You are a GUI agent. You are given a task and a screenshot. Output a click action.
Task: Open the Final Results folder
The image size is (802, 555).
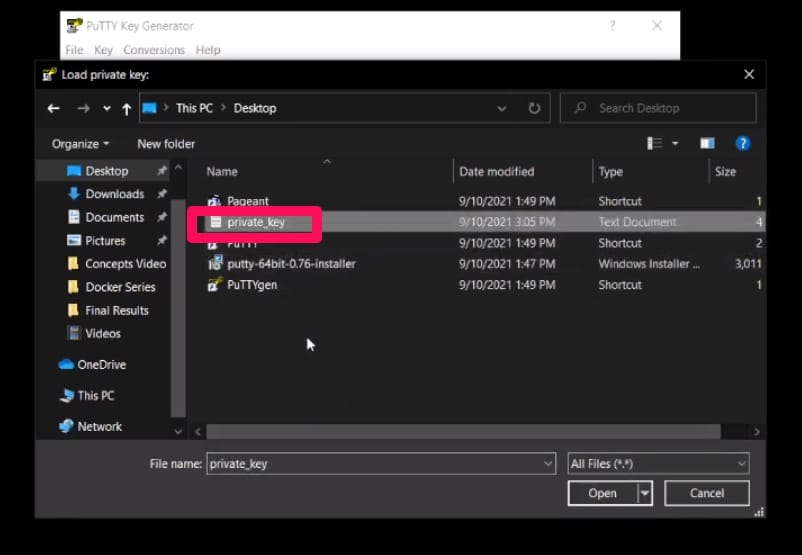click(x=117, y=310)
